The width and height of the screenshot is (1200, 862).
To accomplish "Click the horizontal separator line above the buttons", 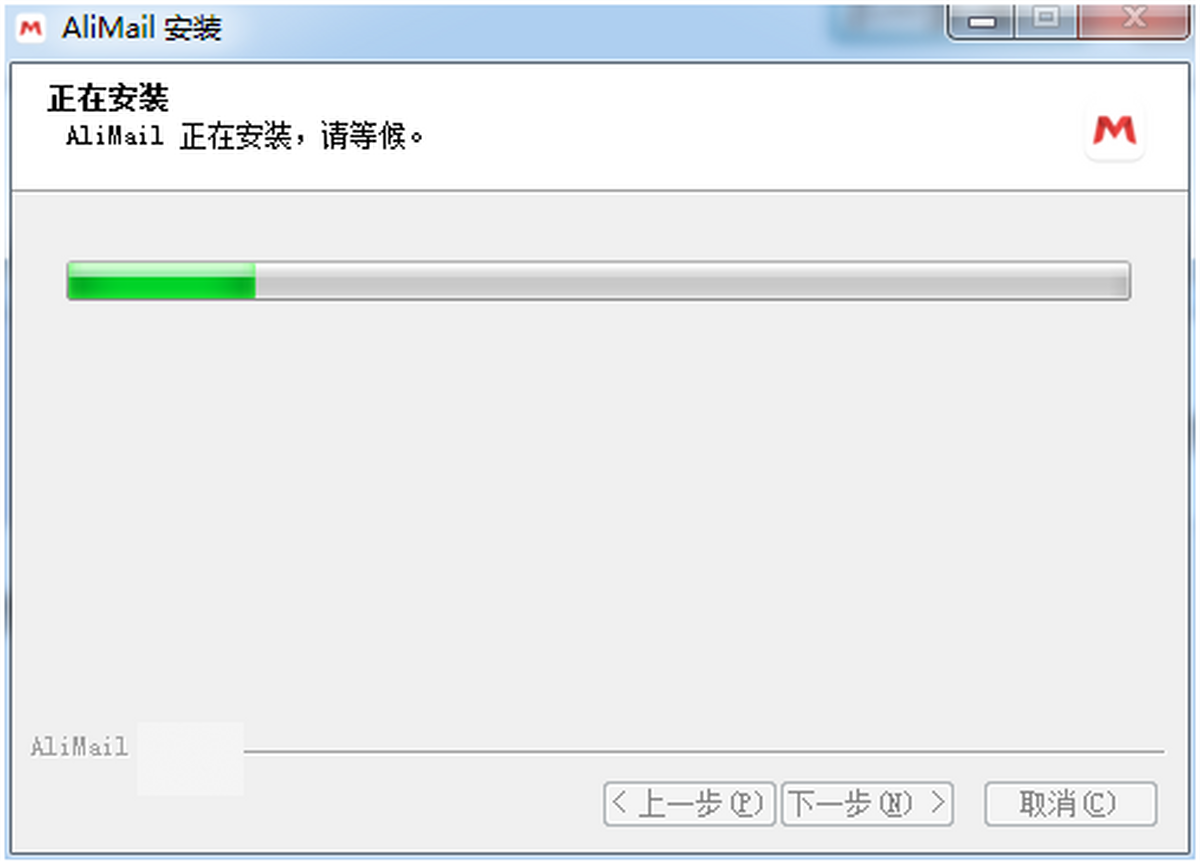I will pos(704,751).
